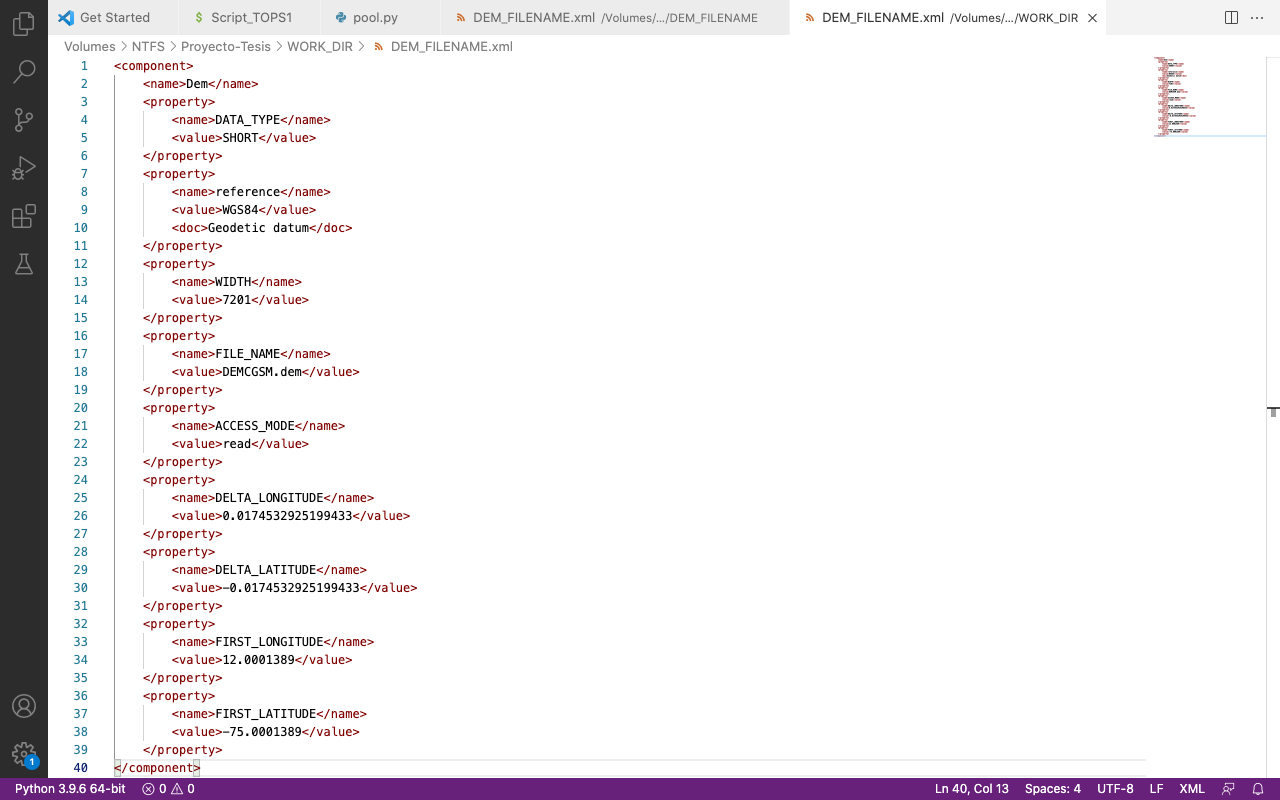This screenshot has height=800, width=1280.
Task: Change the Python 3.9.6 interpreter
Action: [69, 788]
